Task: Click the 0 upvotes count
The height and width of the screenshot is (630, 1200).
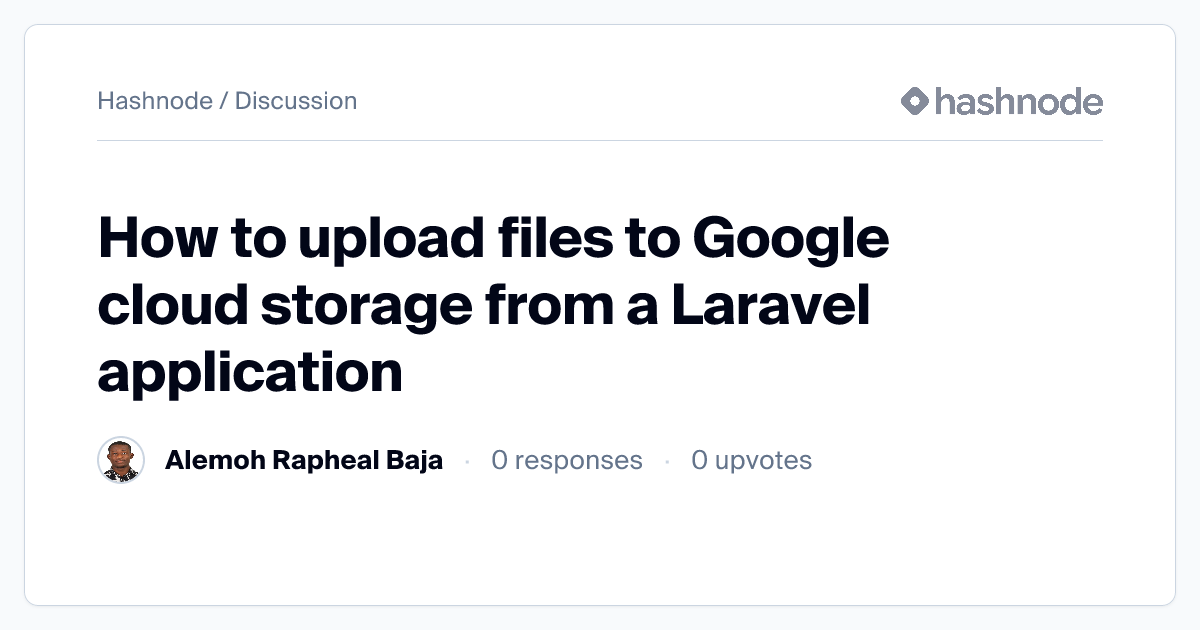Action: coord(751,460)
